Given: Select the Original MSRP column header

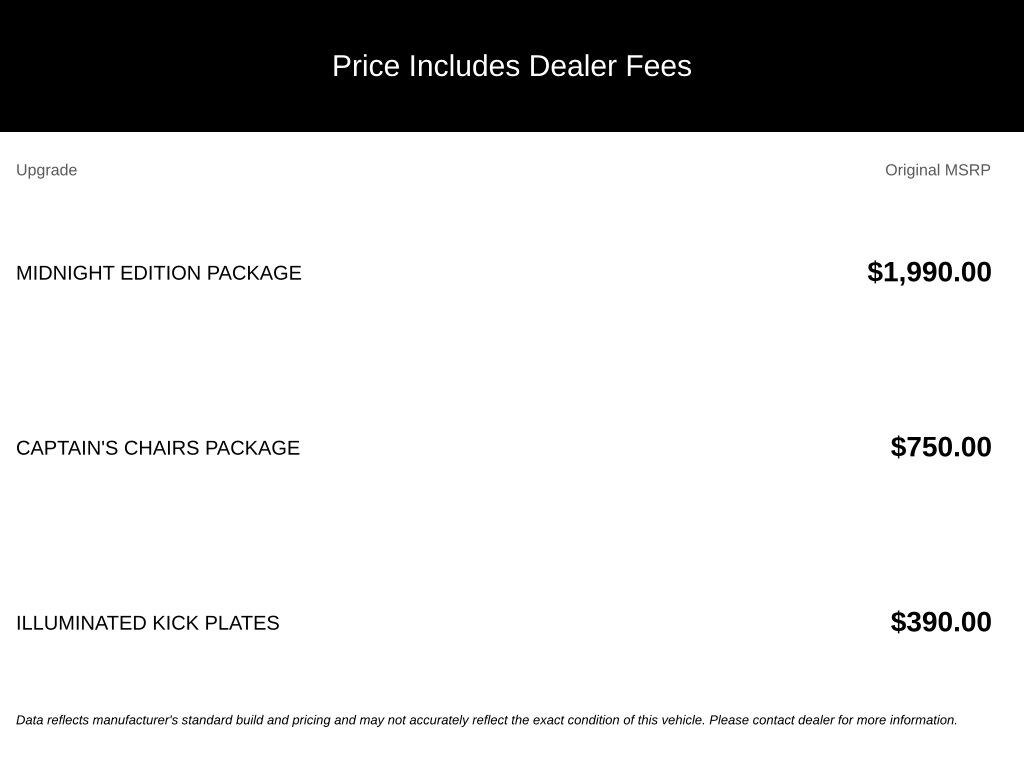Looking at the screenshot, I should click(937, 170).
